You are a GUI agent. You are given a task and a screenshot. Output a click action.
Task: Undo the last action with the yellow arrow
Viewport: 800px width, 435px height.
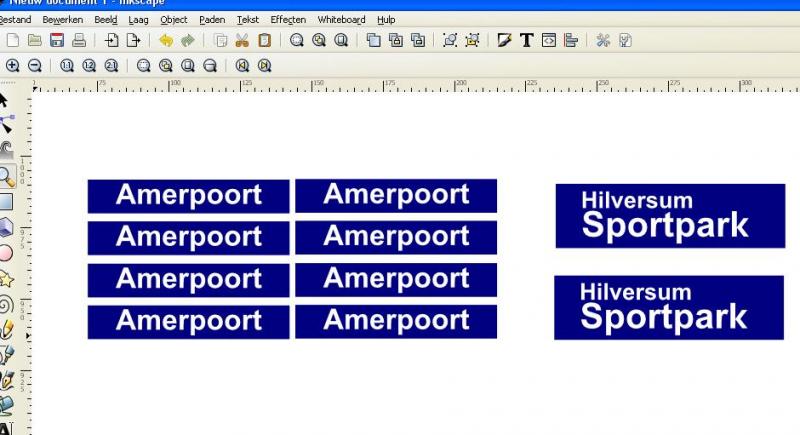[x=166, y=40]
